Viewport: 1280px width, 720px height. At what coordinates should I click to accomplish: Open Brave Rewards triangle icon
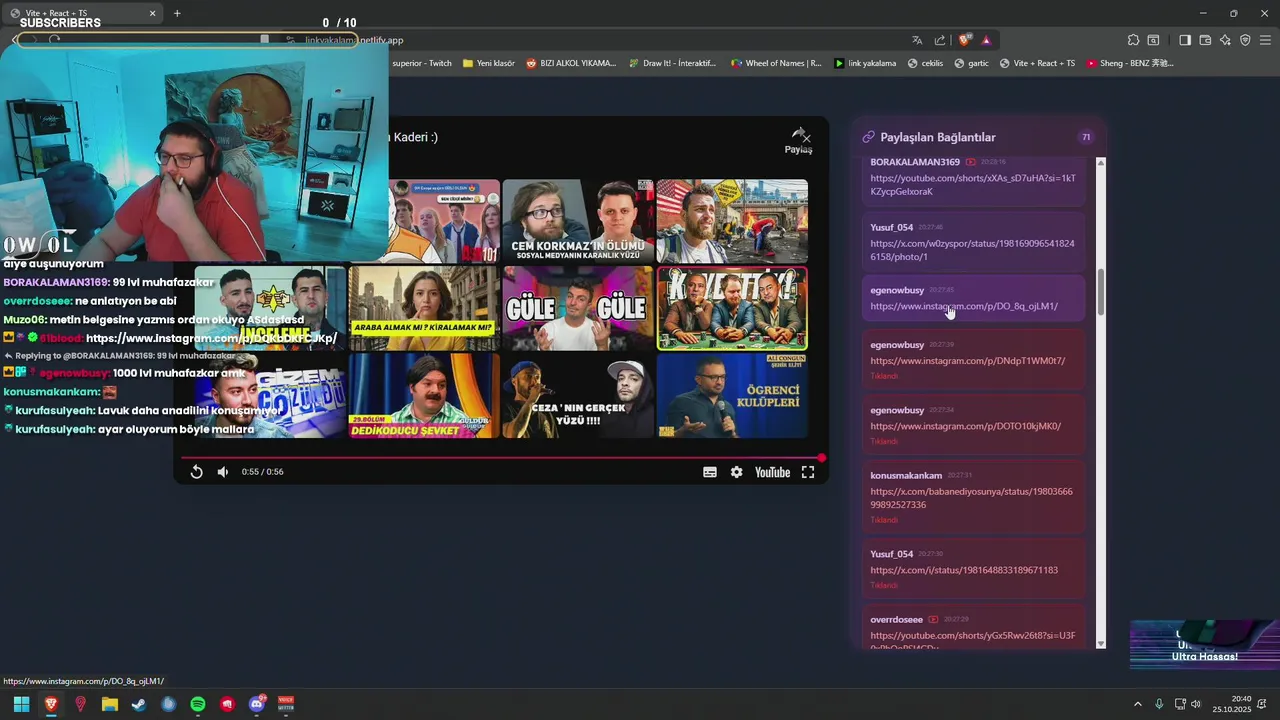pos(986,40)
